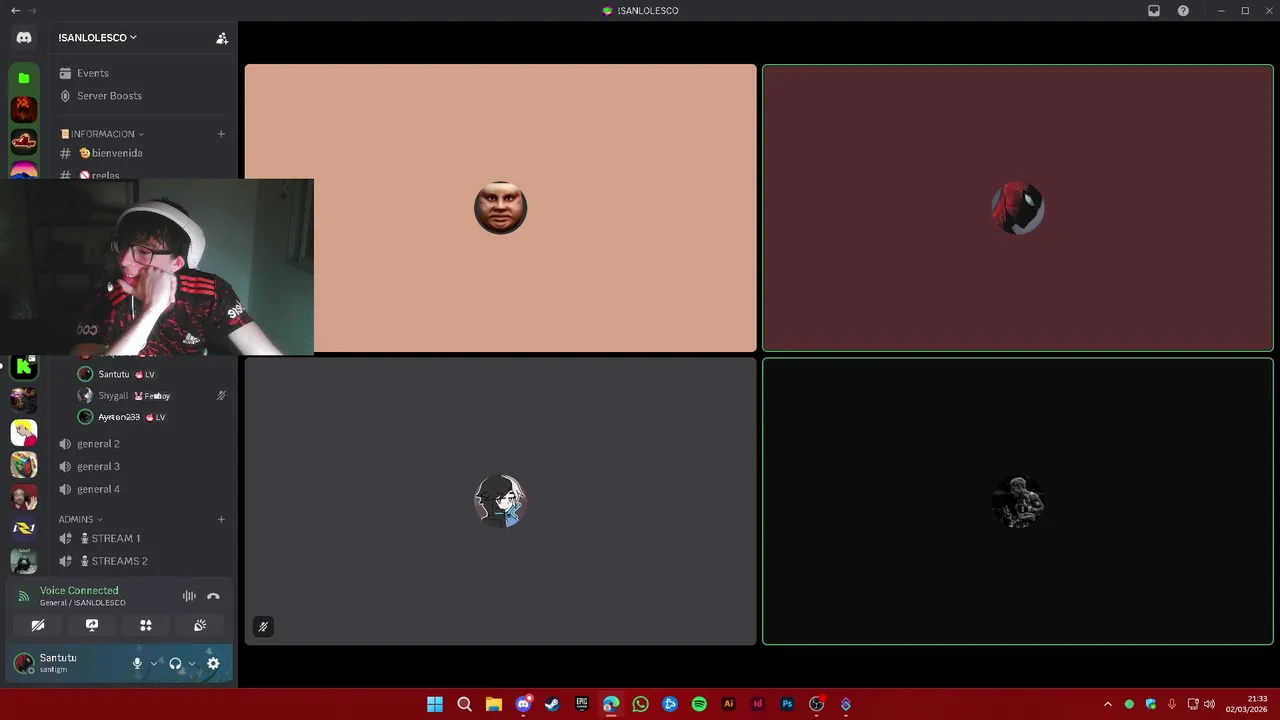Image resolution: width=1280 pixels, height=720 pixels.
Task: Open Discord direct messages home icon
Action: point(24,38)
